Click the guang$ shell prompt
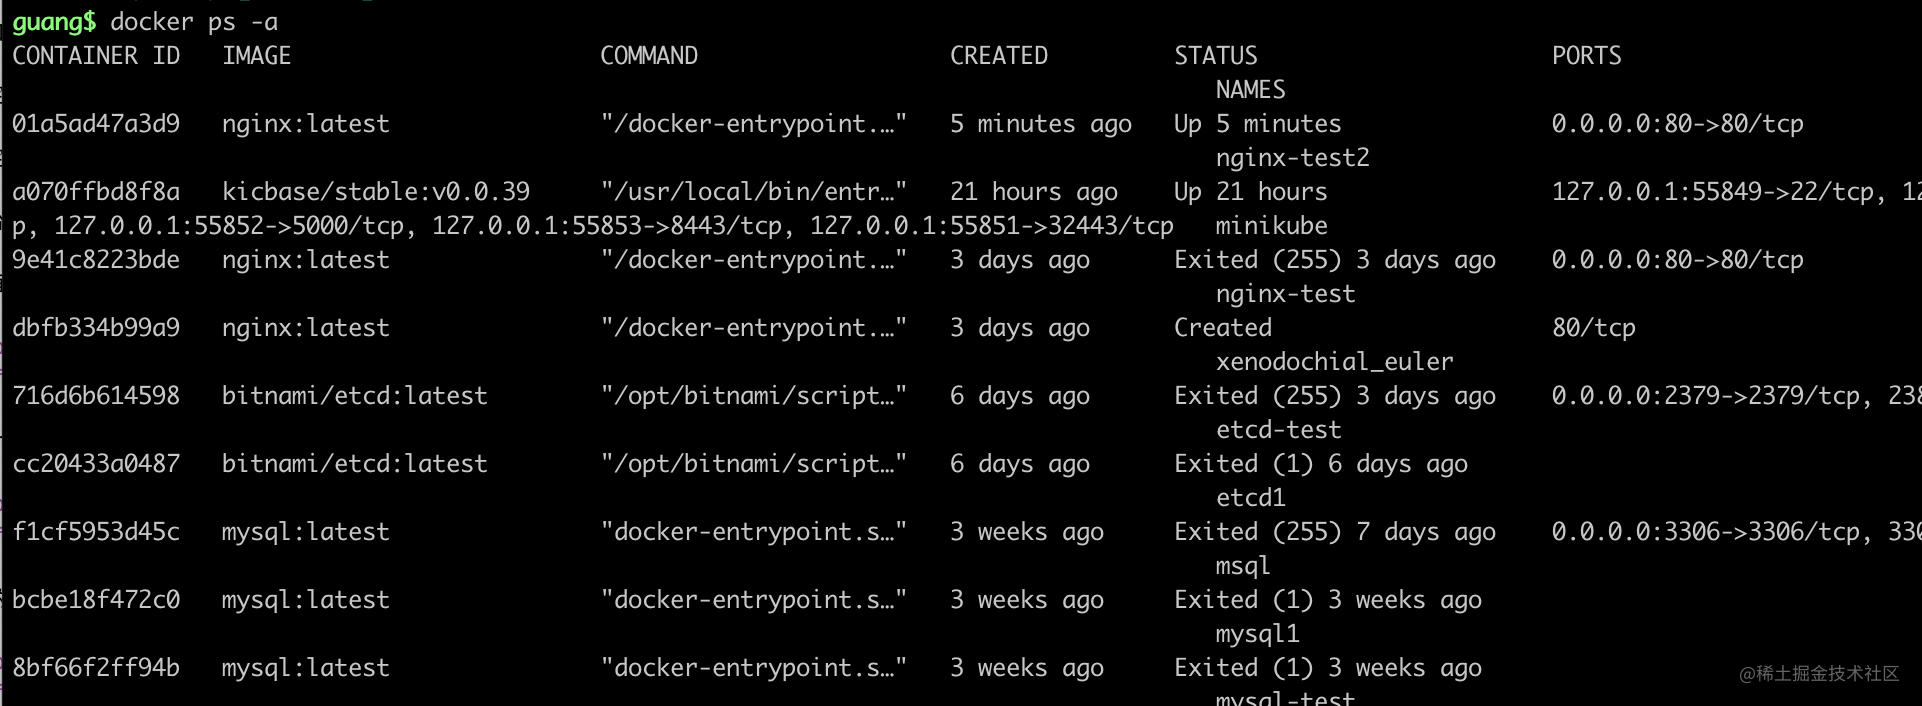Screen dimensions: 1922x706 tap(54, 22)
